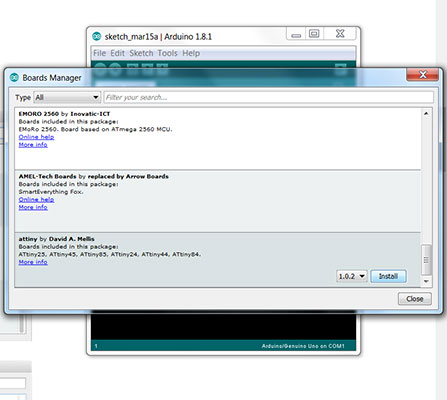The width and height of the screenshot is (447, 400).
Task: Click EMoRo 2560 board description text
Action: [x=96, y=129]
